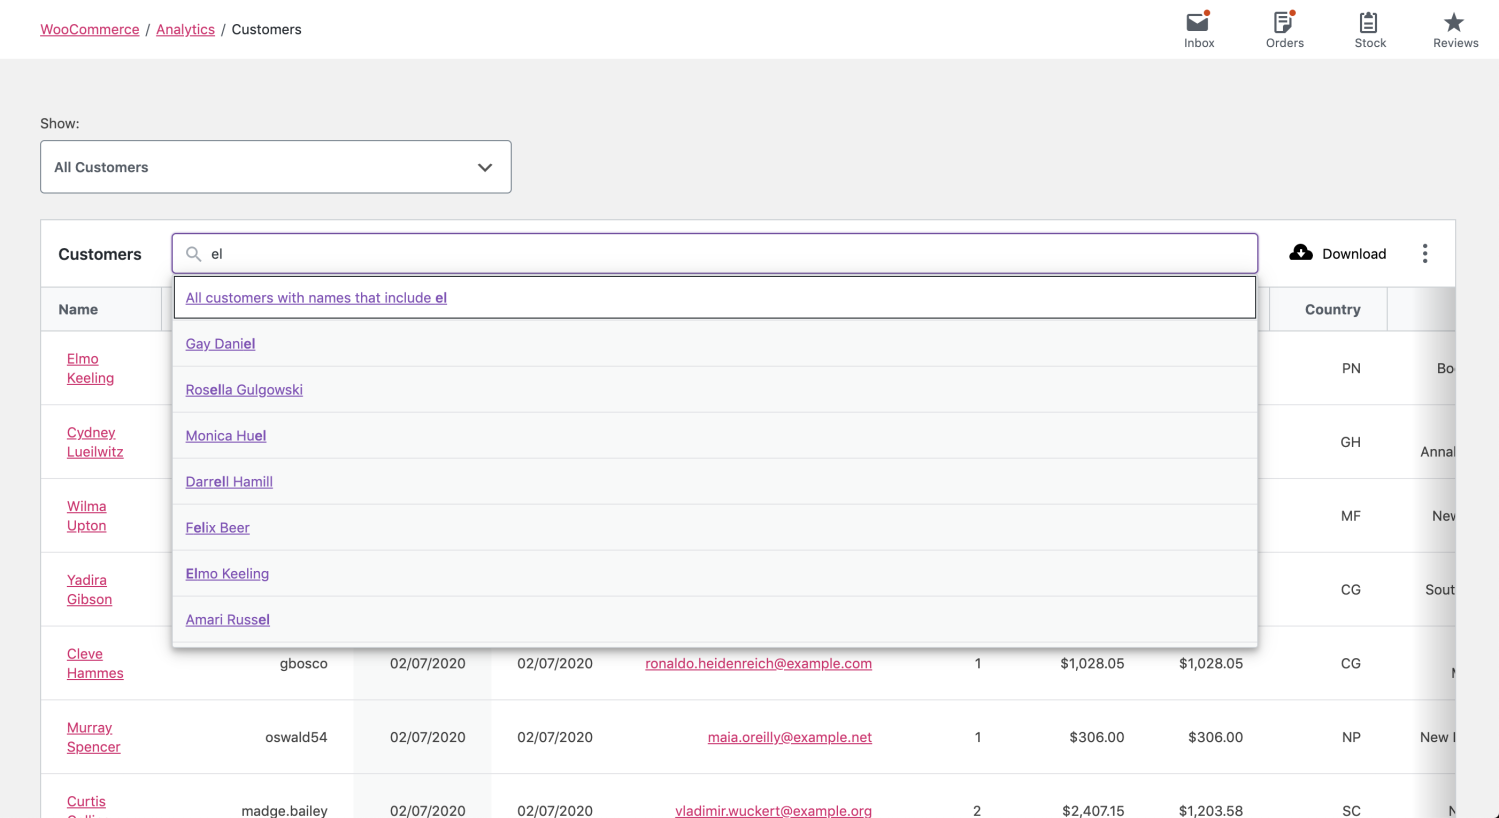This screenshot has height=818, width=1499.
Task: Open Murray Spencer's customer profile
Action: pos(93,737)
